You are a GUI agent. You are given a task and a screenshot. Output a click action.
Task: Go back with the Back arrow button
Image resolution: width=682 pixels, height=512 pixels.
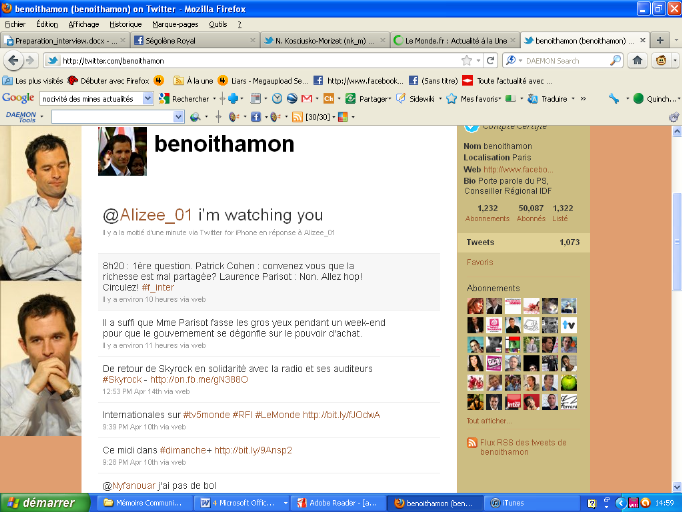point(13,60)
